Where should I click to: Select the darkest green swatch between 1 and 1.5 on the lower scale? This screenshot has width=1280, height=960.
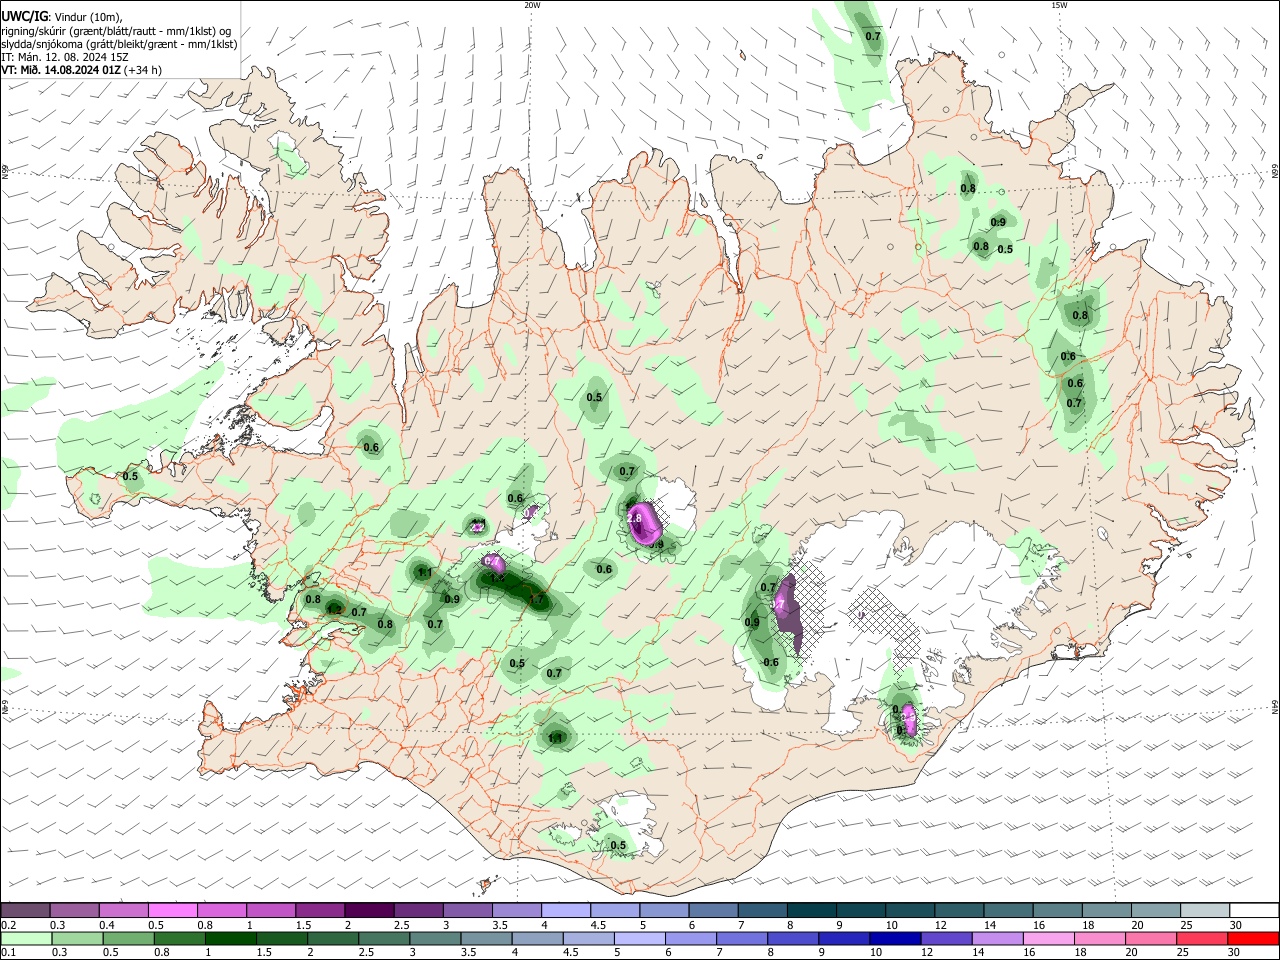(231, 938)
